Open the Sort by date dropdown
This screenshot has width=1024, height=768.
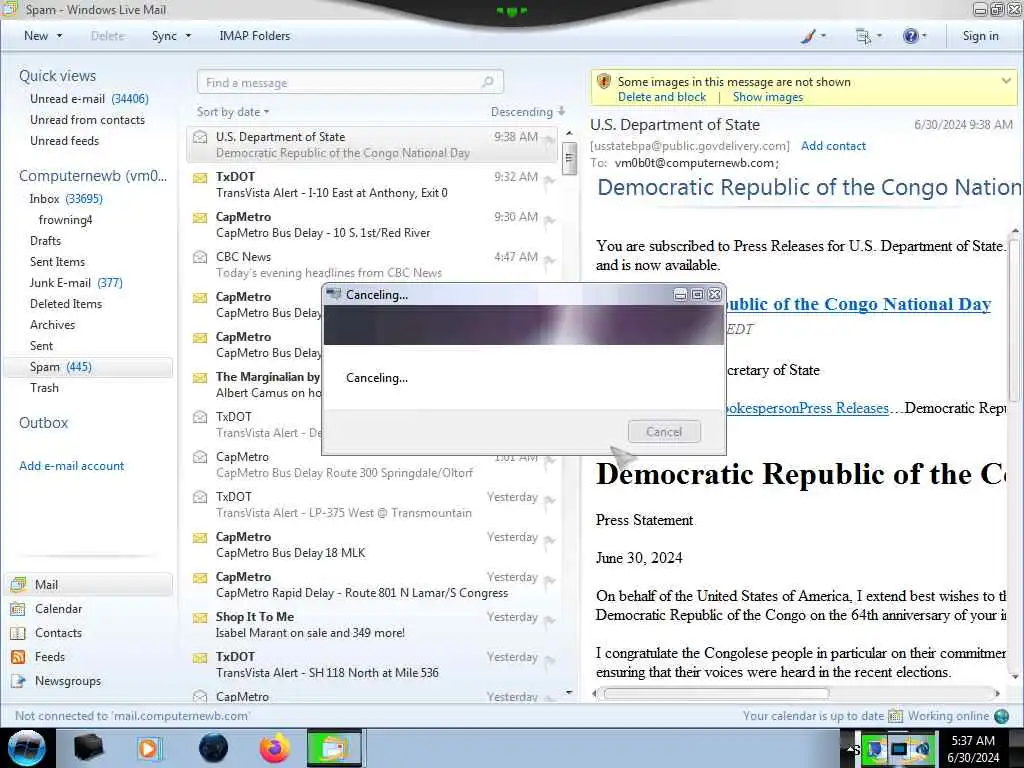click(233, 112)
